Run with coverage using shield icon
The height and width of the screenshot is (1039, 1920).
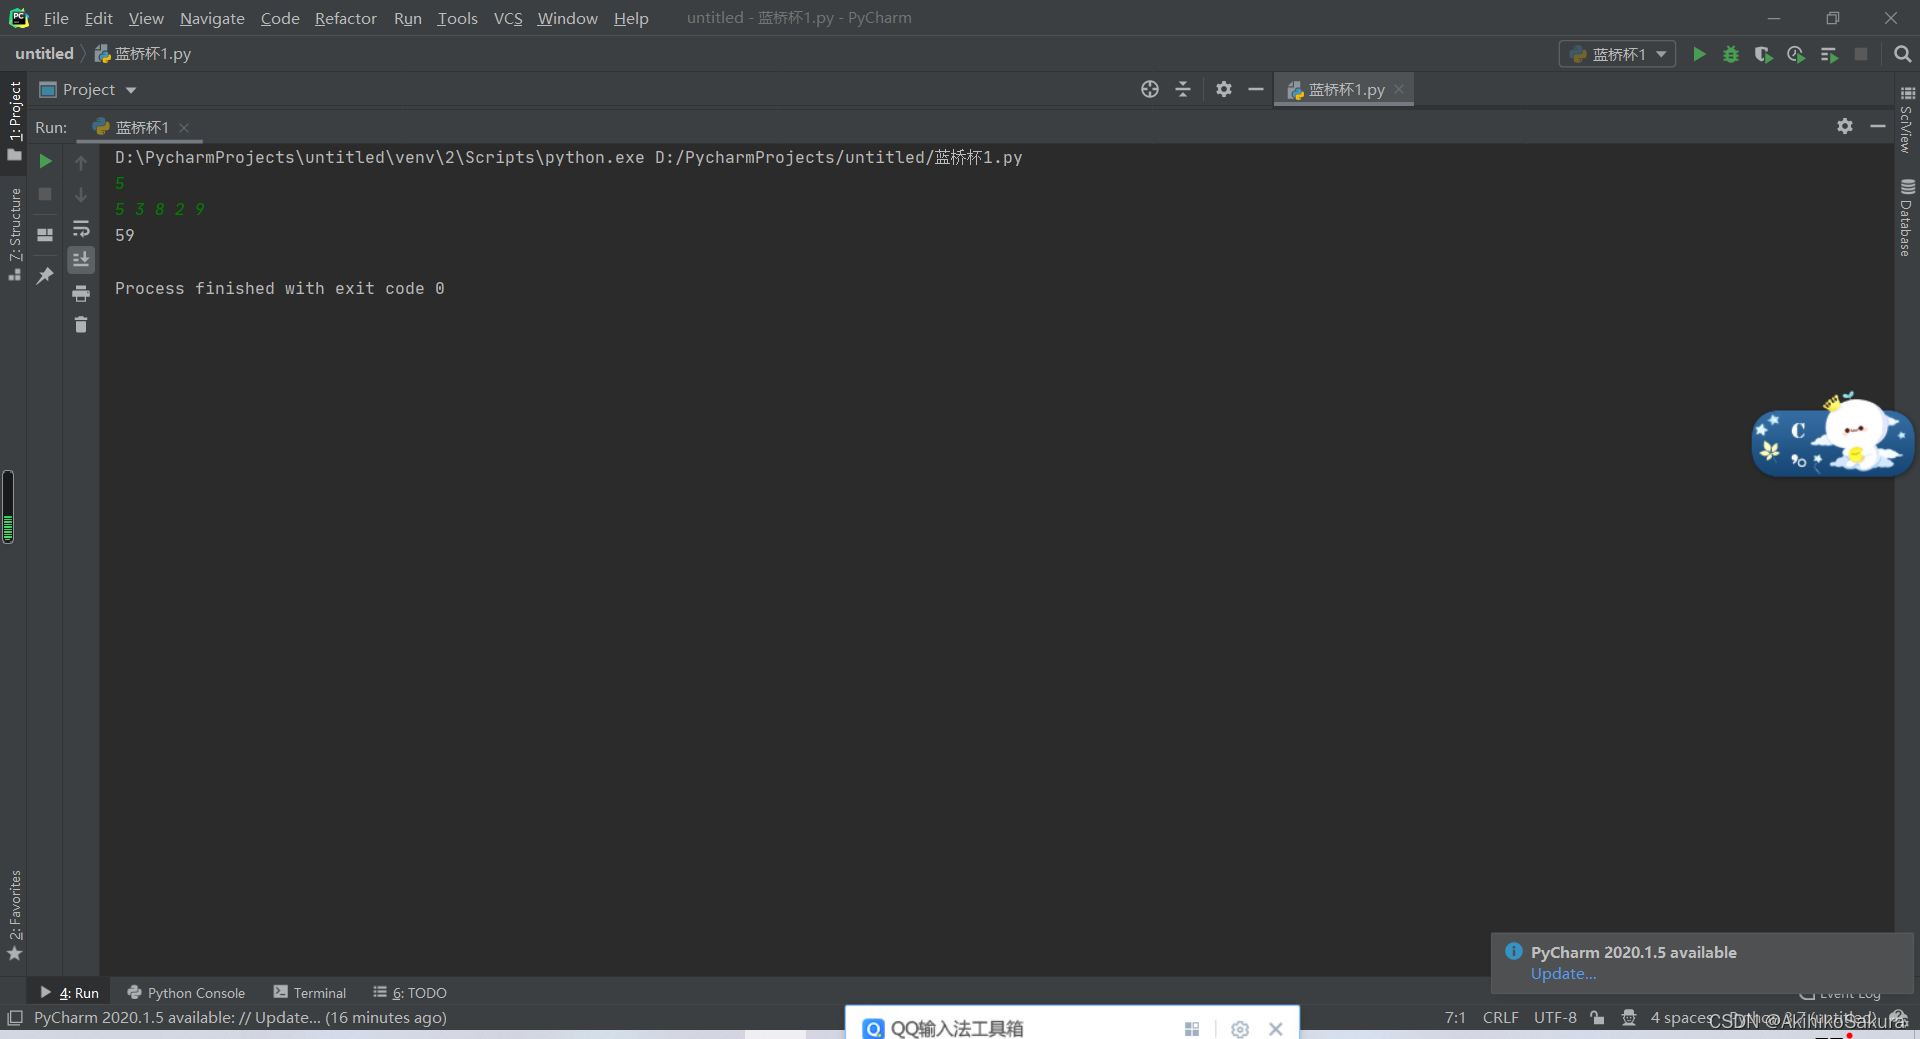1763,55
